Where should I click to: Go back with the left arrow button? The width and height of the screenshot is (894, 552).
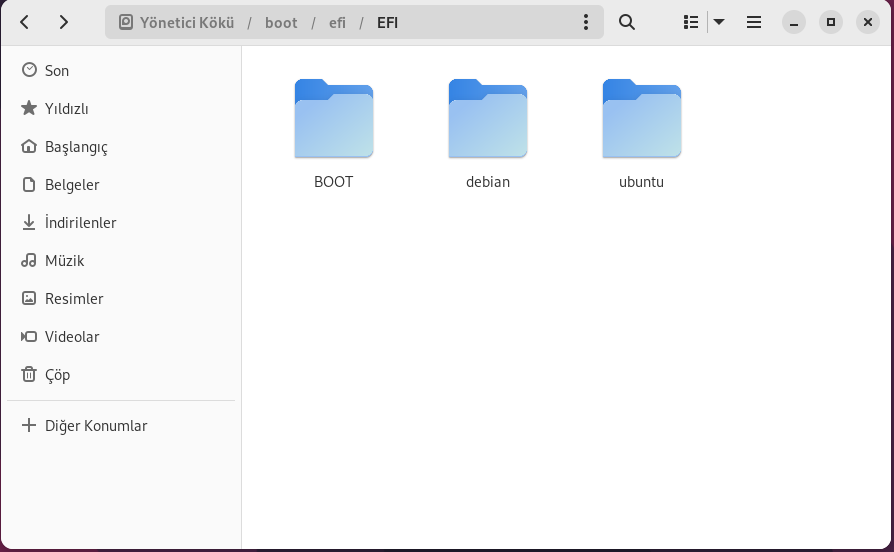[25, 22]
